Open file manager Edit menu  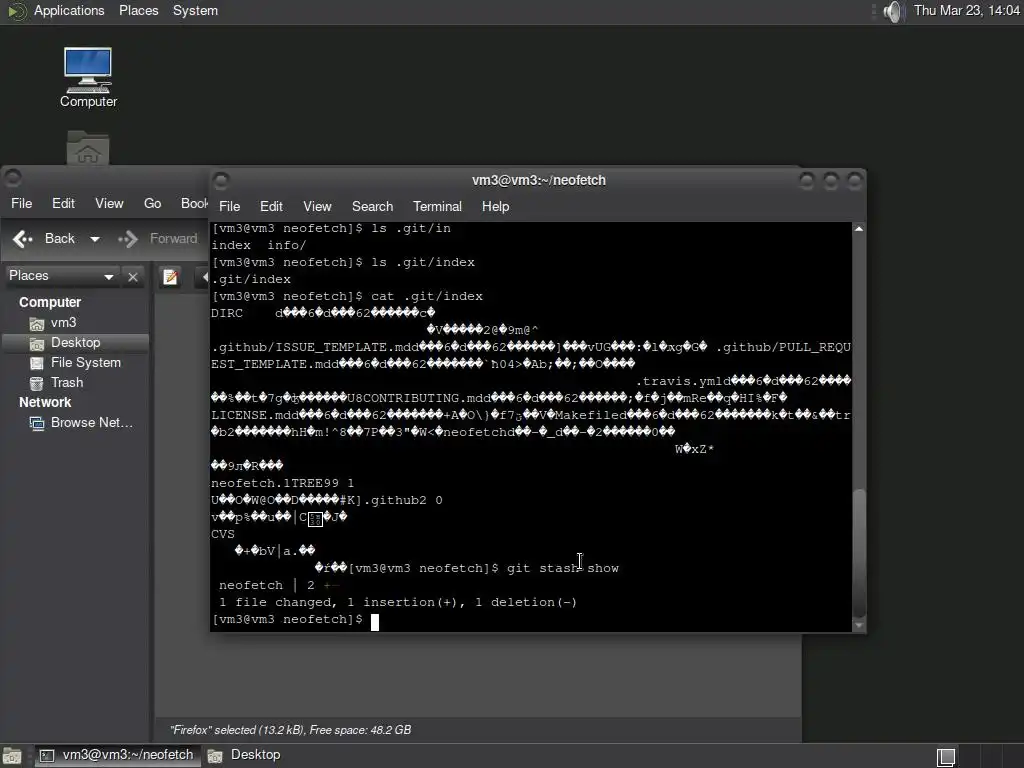[63, 204]
